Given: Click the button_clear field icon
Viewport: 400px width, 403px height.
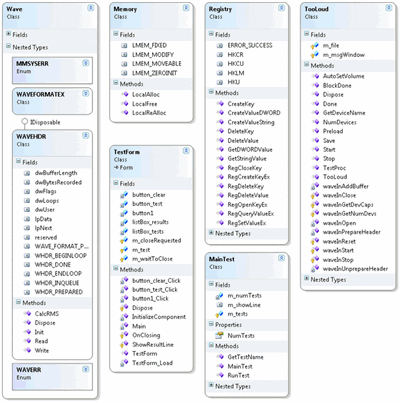Looking at the screenshot, I should tap(124, 195).
